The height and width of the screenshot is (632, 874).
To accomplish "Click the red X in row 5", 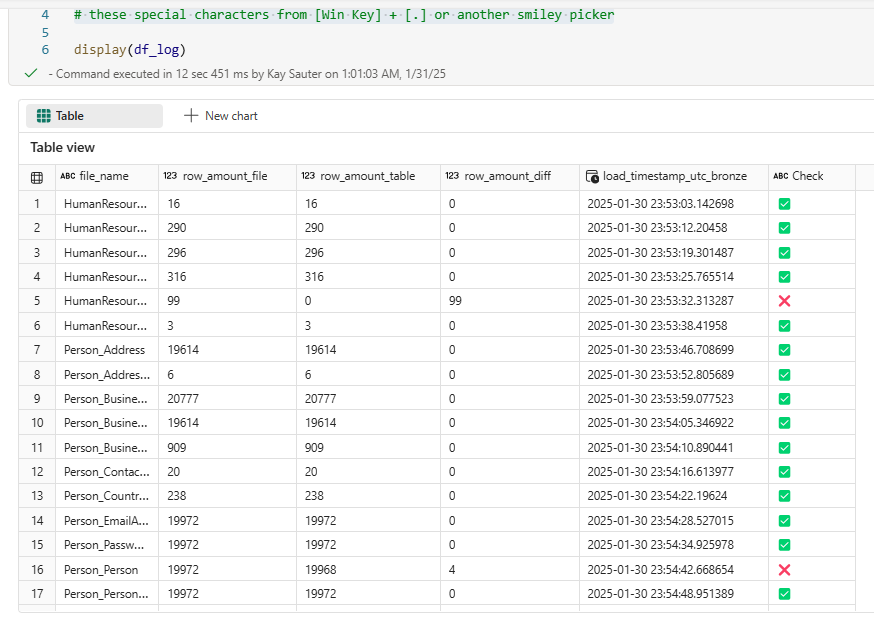I will pyautogui.click(x=784, y=301).
